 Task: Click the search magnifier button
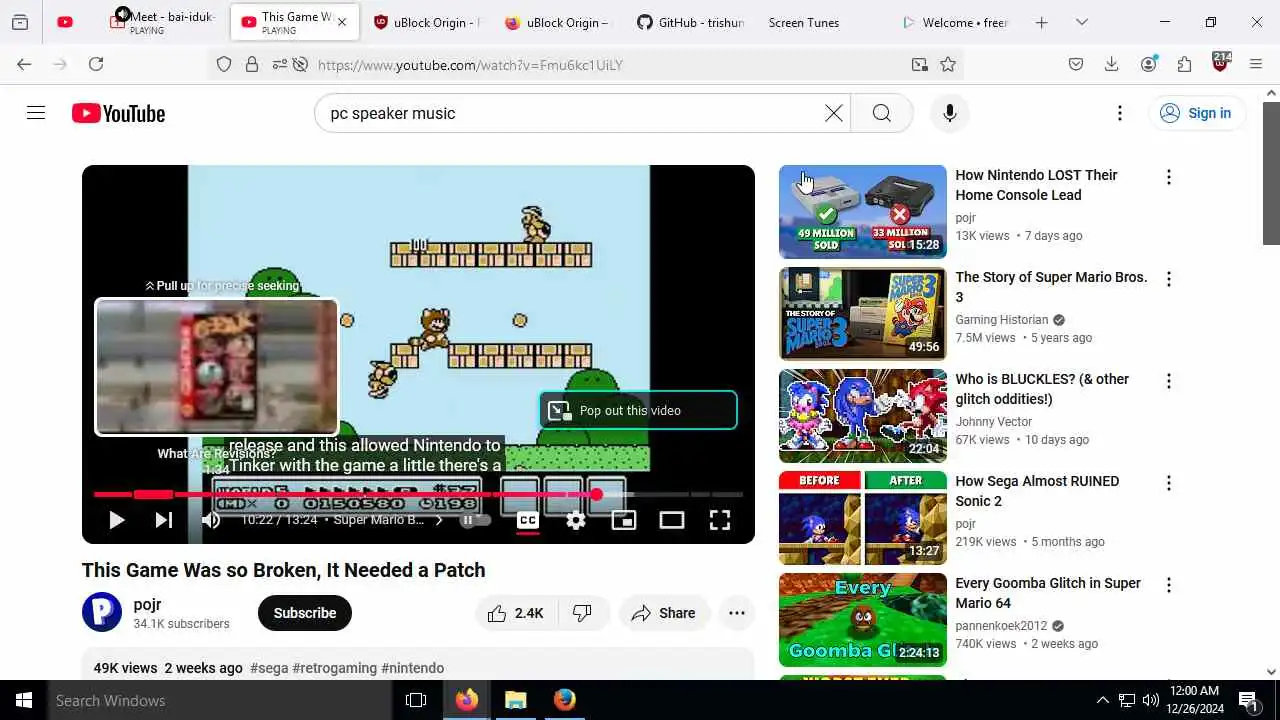(x=881, y=113)
